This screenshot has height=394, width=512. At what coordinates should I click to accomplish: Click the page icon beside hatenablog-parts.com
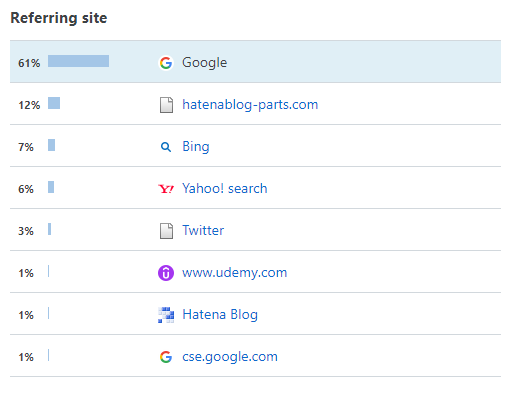166,105
